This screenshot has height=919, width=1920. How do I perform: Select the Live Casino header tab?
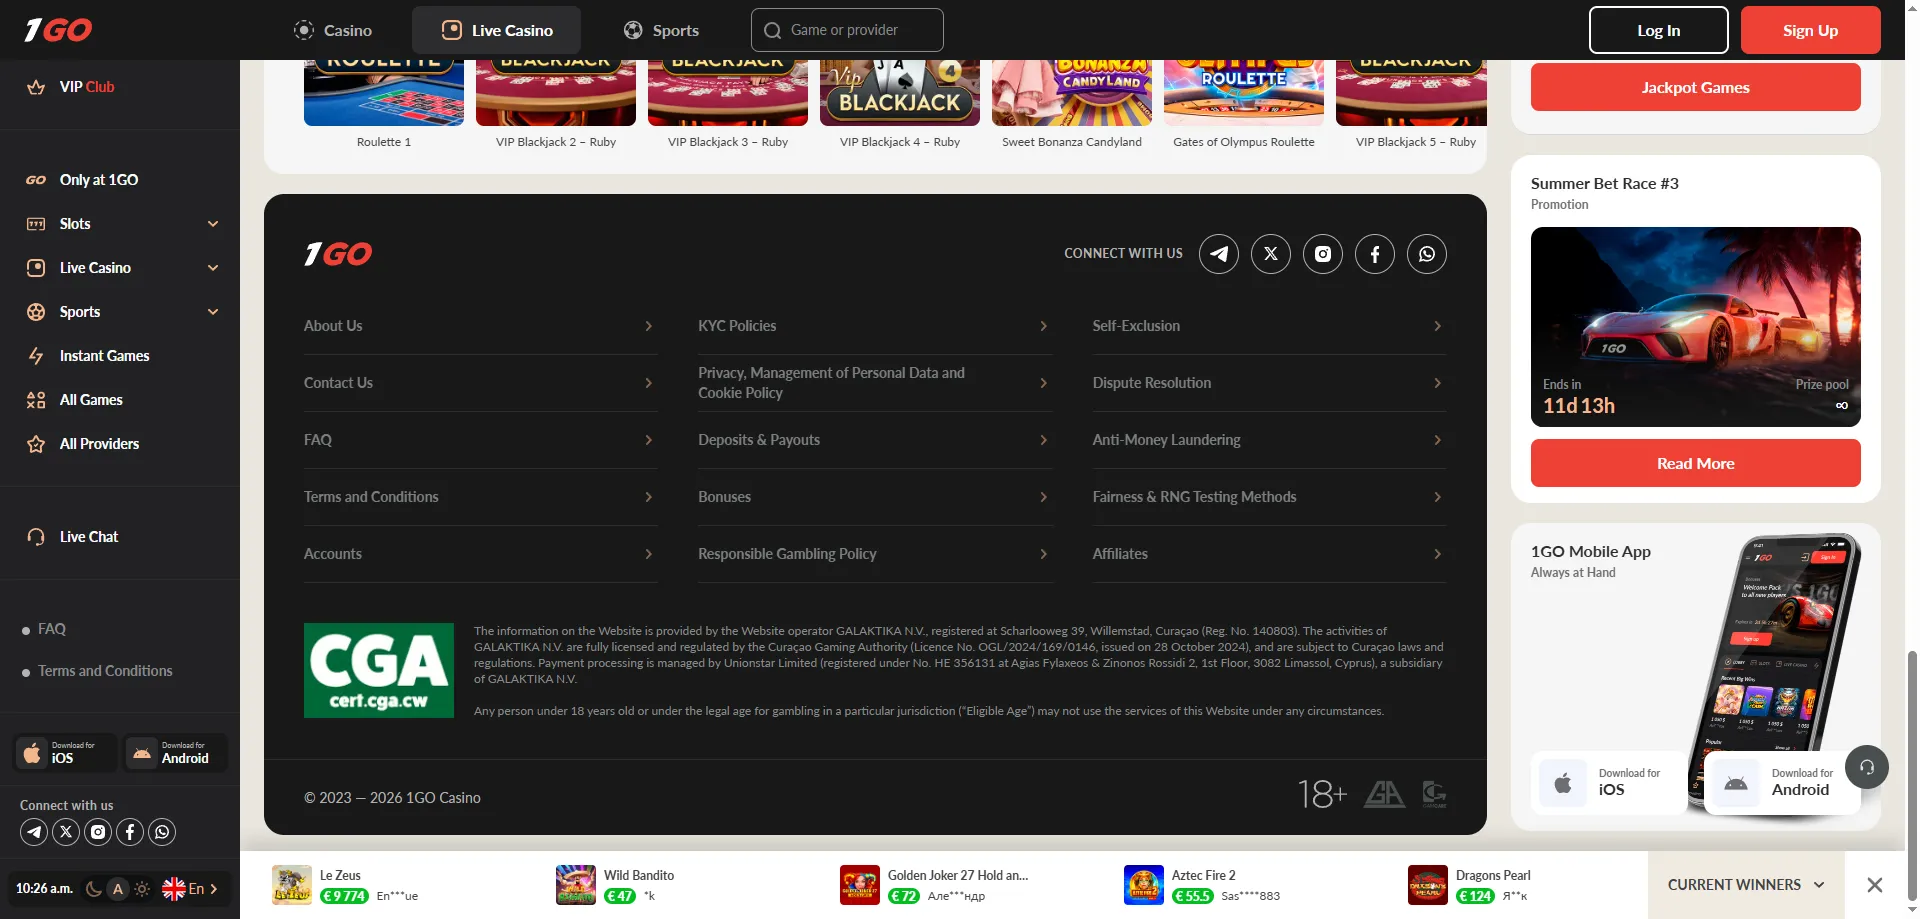[496, 30]
